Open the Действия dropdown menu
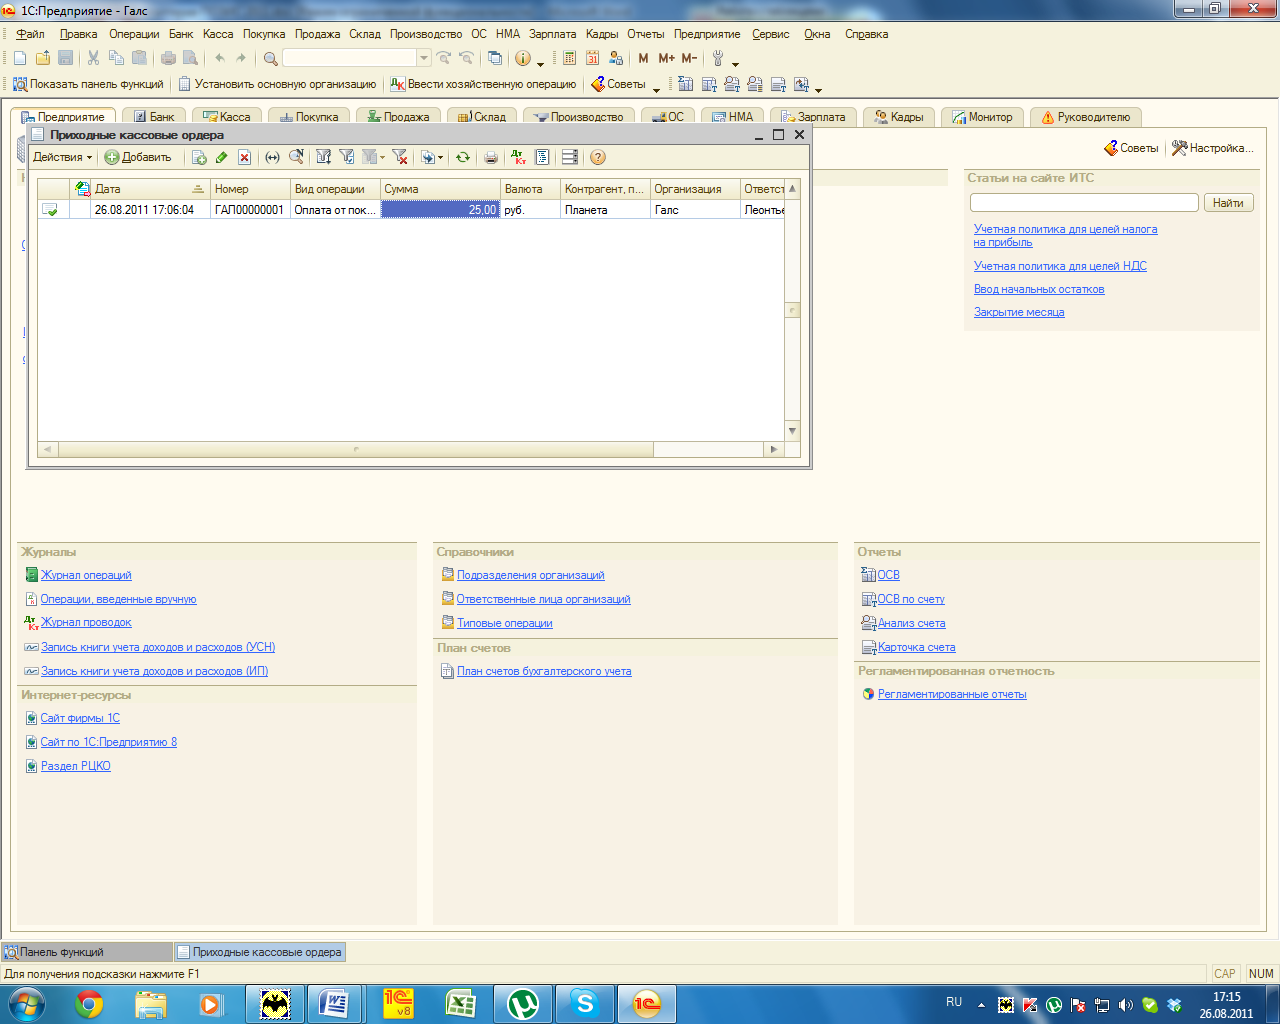 click(62, 157)
